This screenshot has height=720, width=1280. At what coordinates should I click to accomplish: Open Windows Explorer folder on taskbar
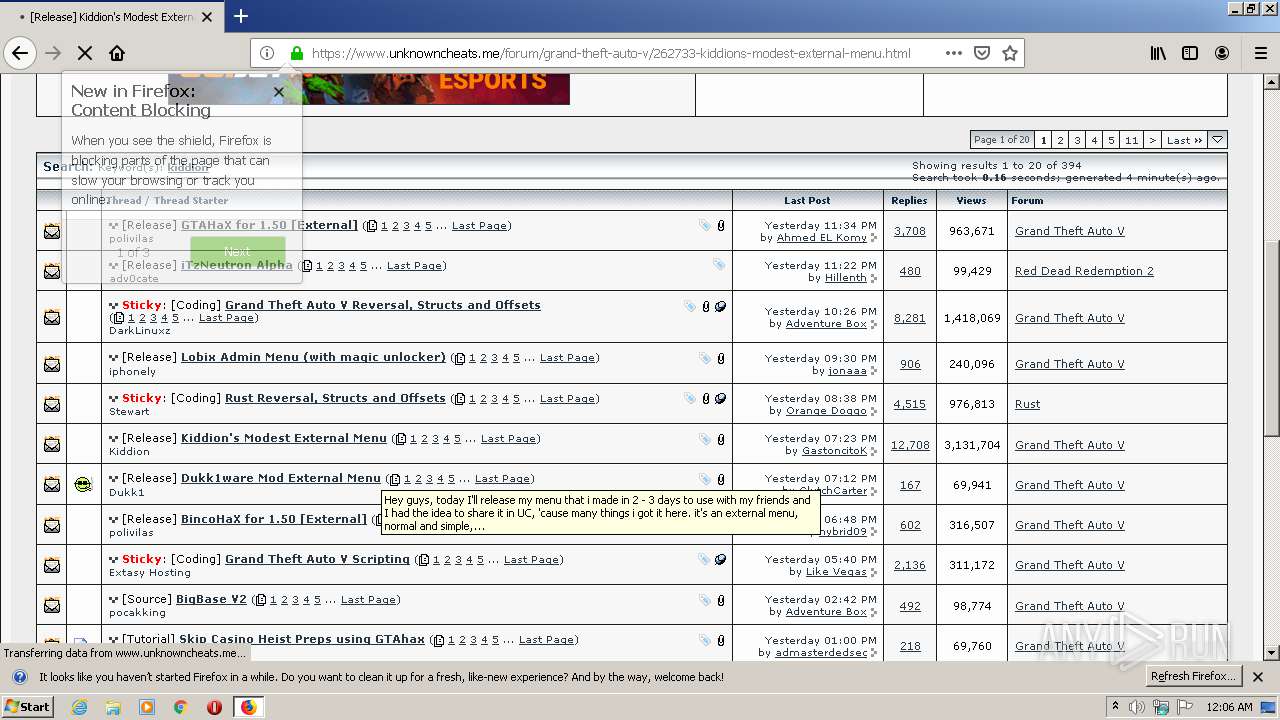[113, 707]
